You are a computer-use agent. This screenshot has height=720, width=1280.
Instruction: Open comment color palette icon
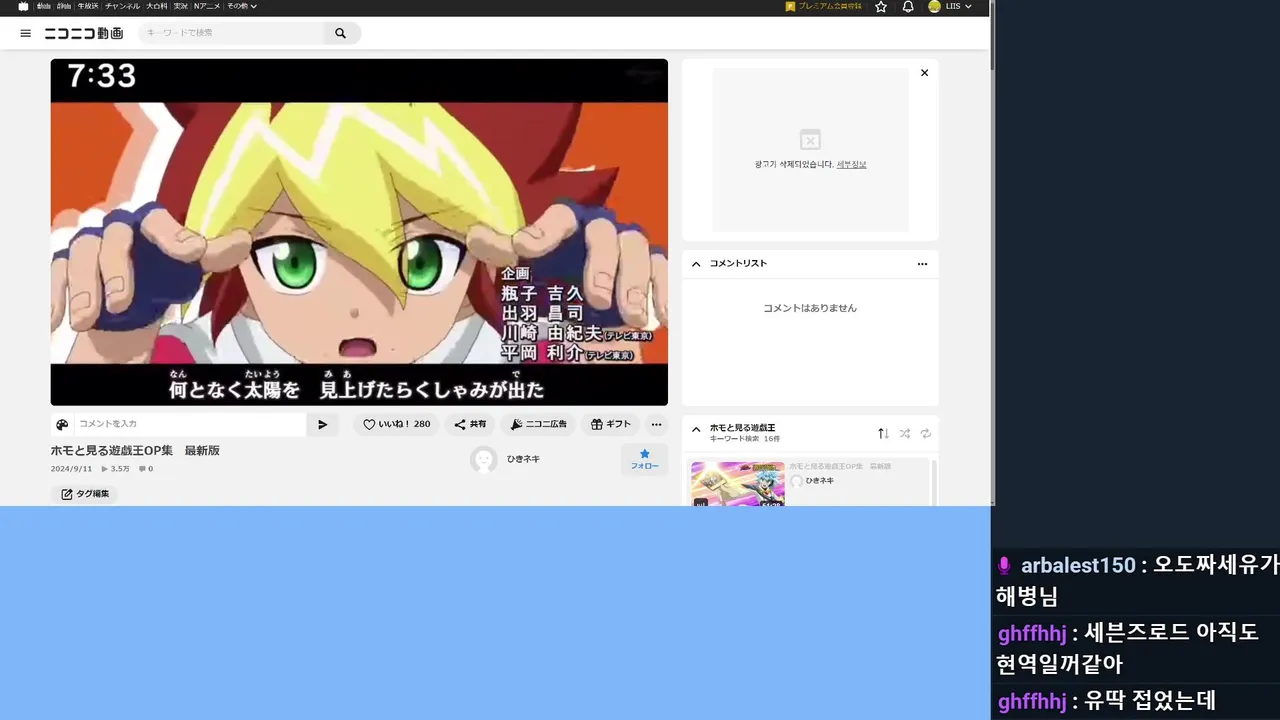62,424
